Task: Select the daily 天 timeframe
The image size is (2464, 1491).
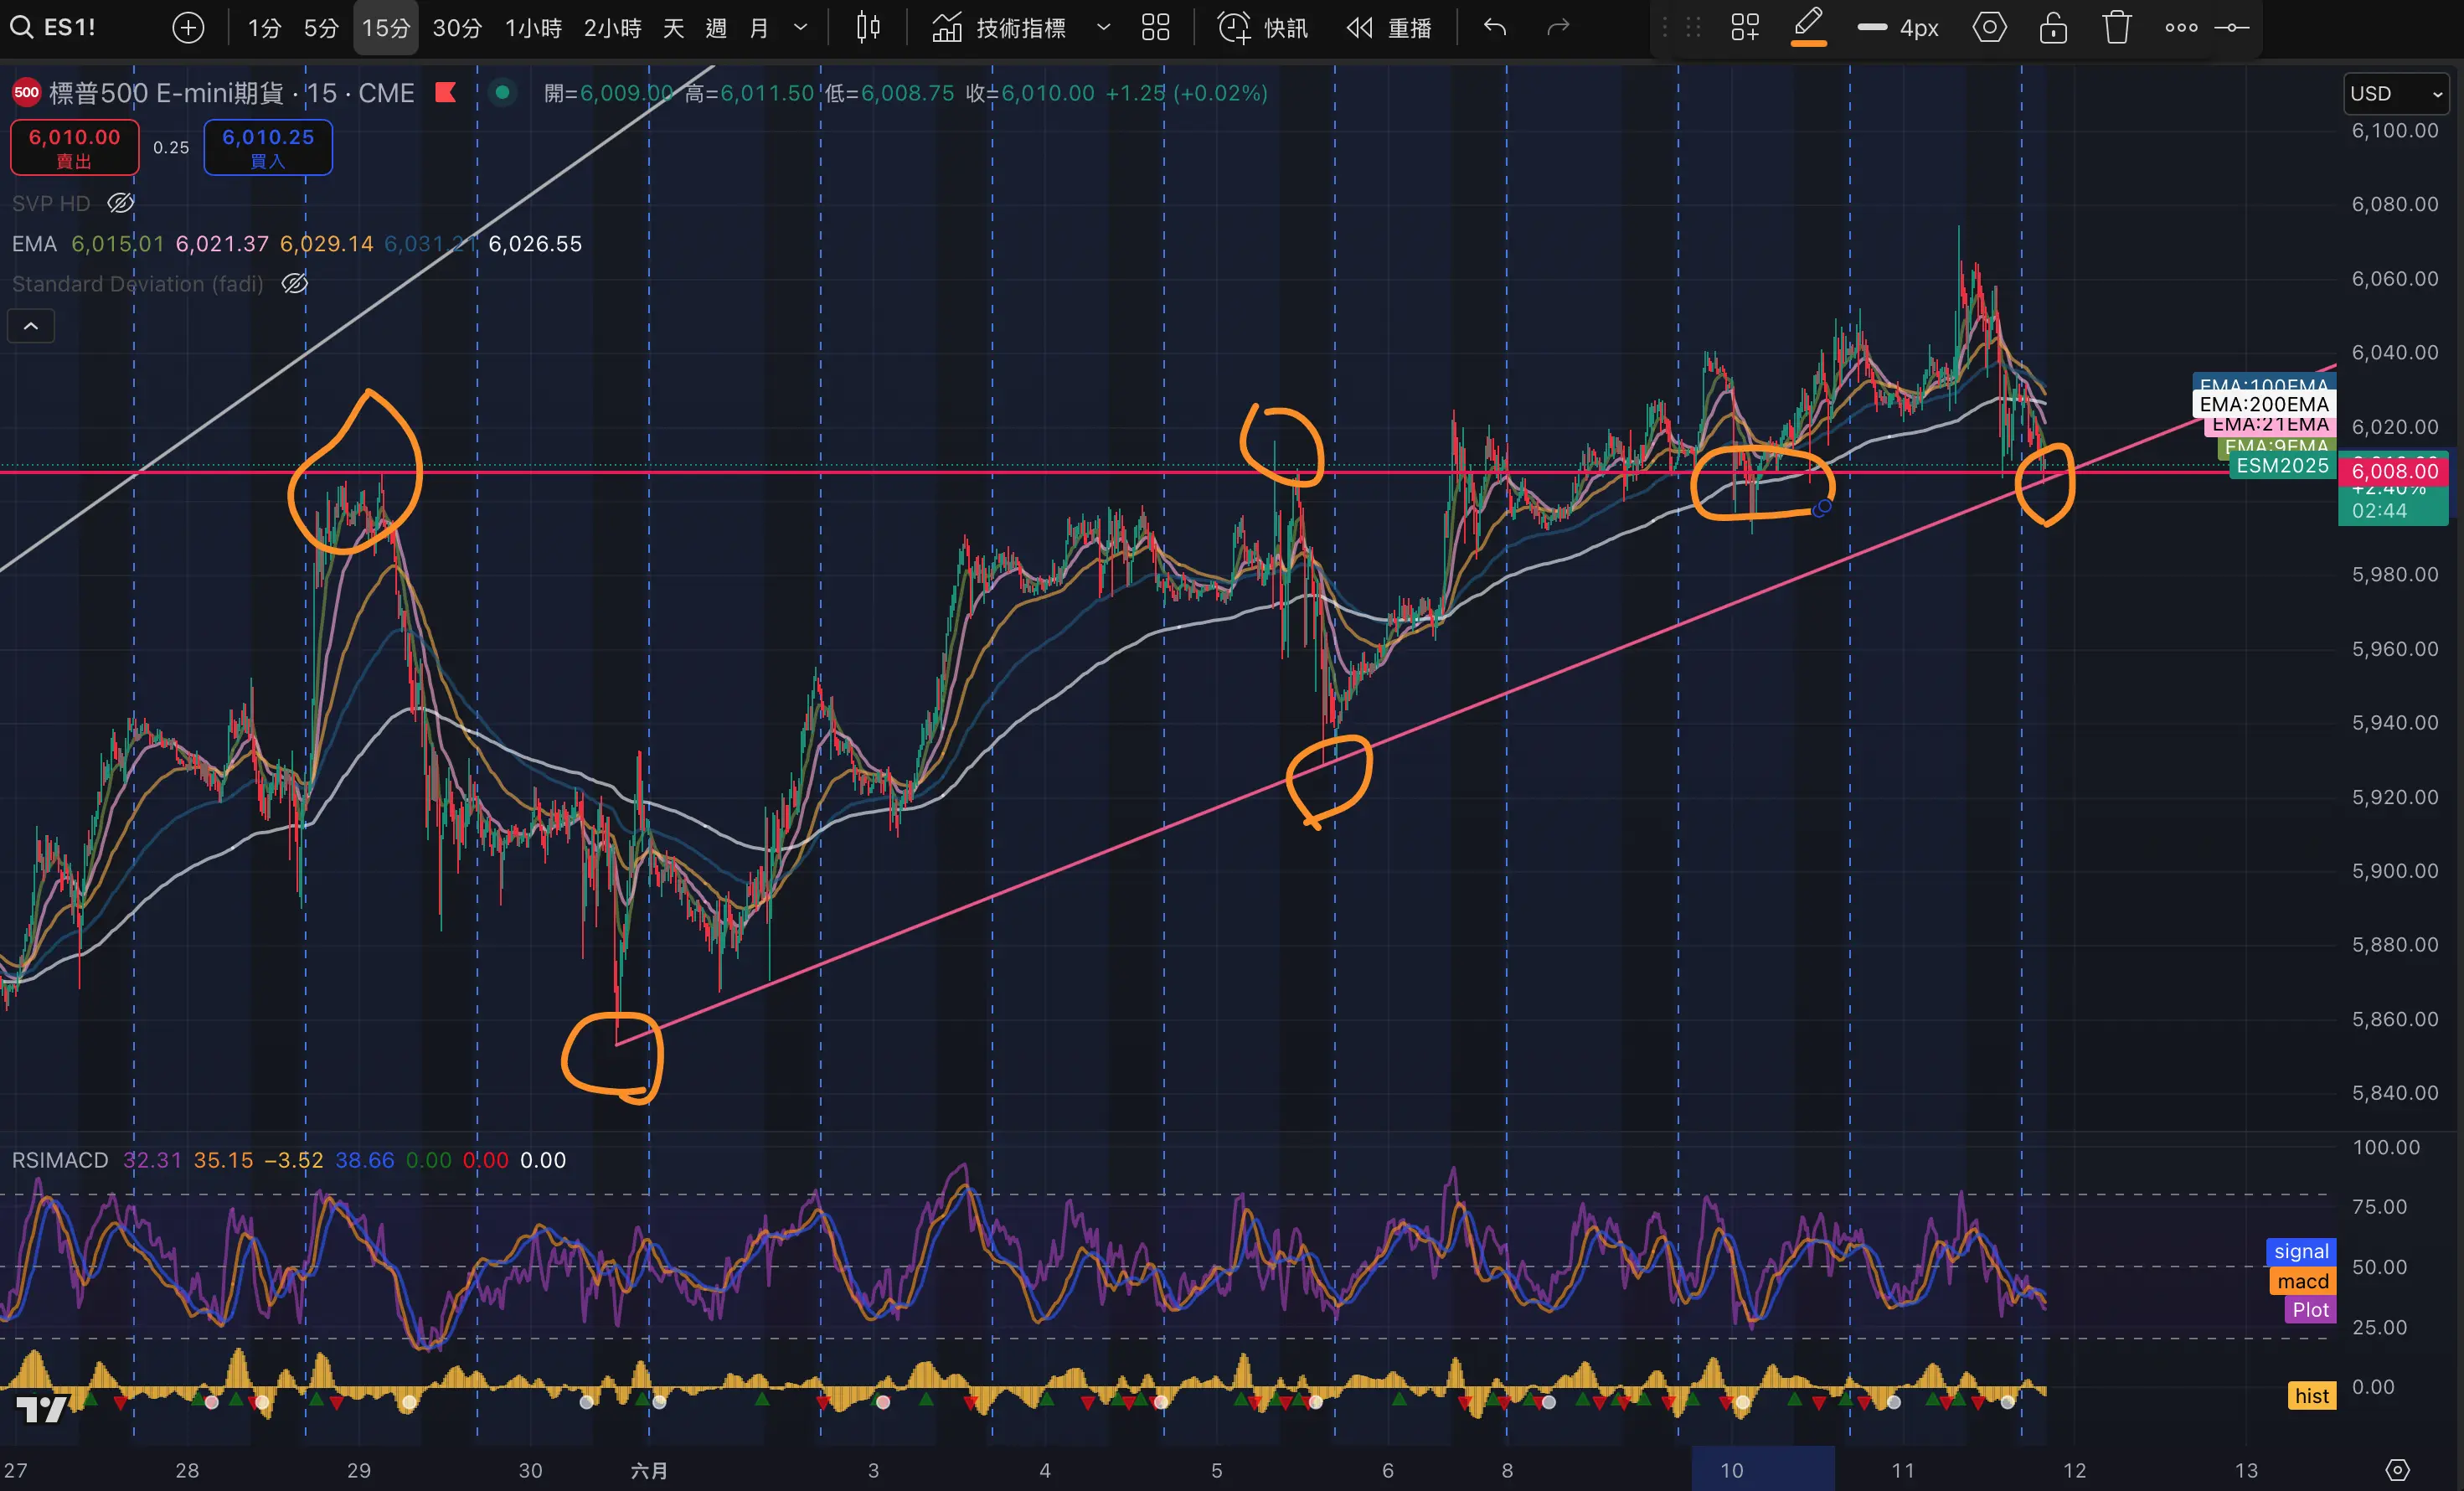Action: tap(674, 27)
